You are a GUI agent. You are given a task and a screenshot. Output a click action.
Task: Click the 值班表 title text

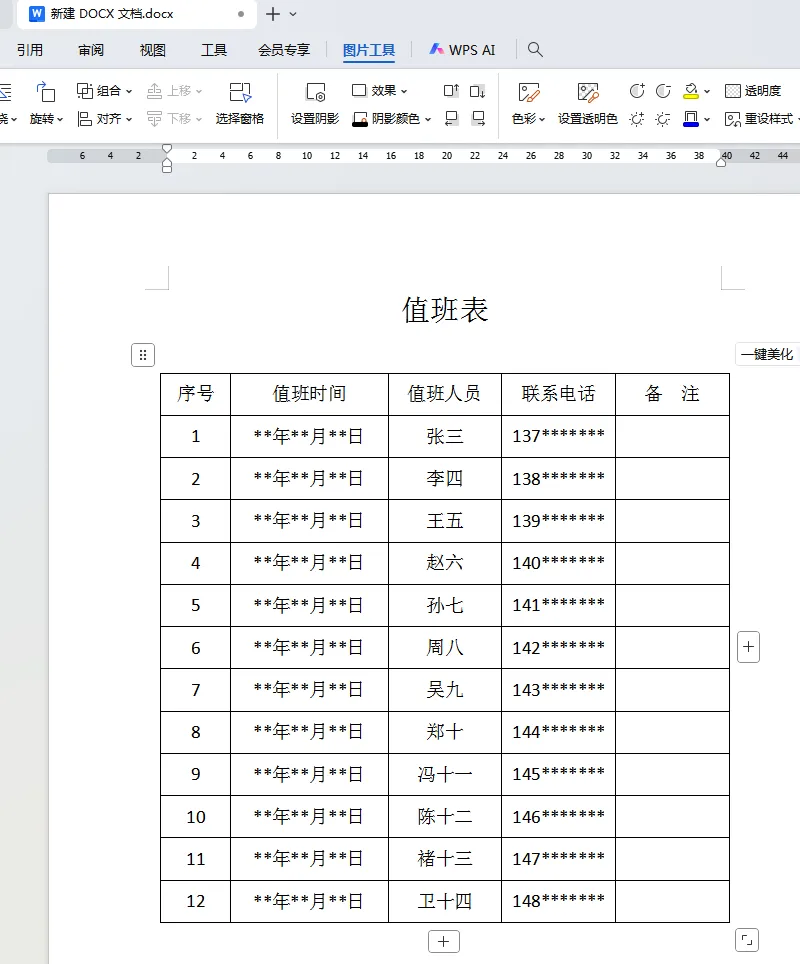(445, 309)
